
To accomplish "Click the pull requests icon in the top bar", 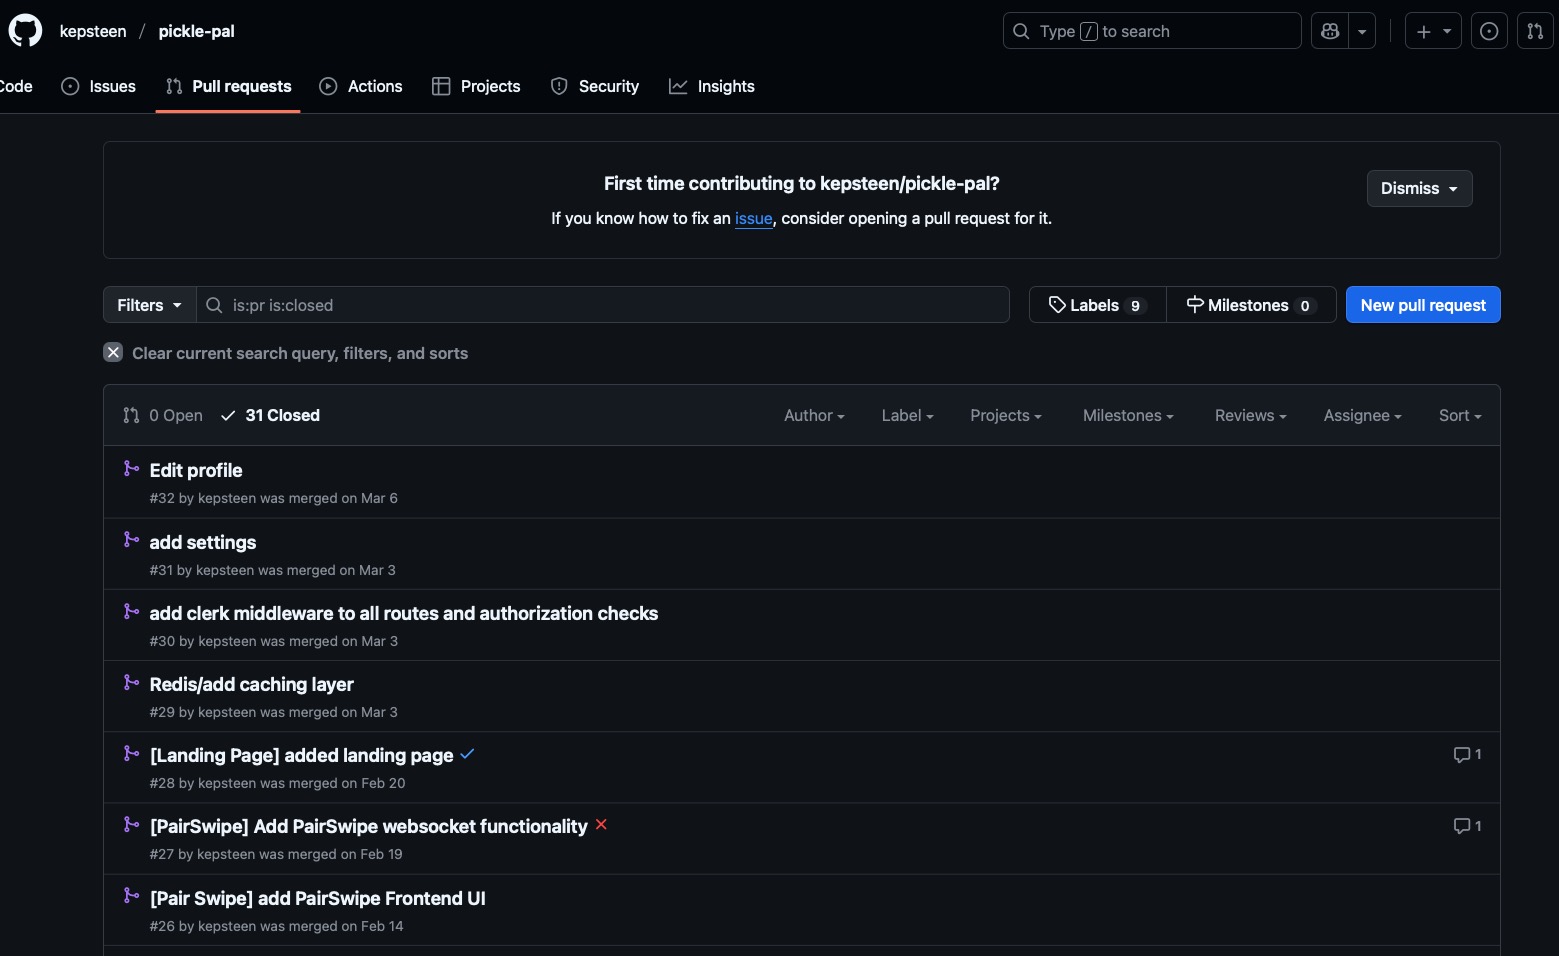I will (x=1535, y=30).
